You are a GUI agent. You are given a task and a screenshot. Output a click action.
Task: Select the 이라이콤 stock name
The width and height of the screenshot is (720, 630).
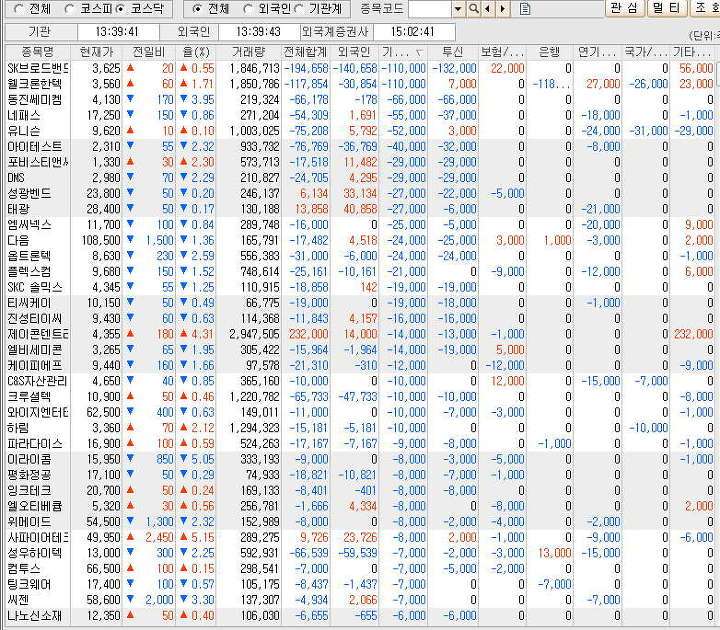[29, 459]
